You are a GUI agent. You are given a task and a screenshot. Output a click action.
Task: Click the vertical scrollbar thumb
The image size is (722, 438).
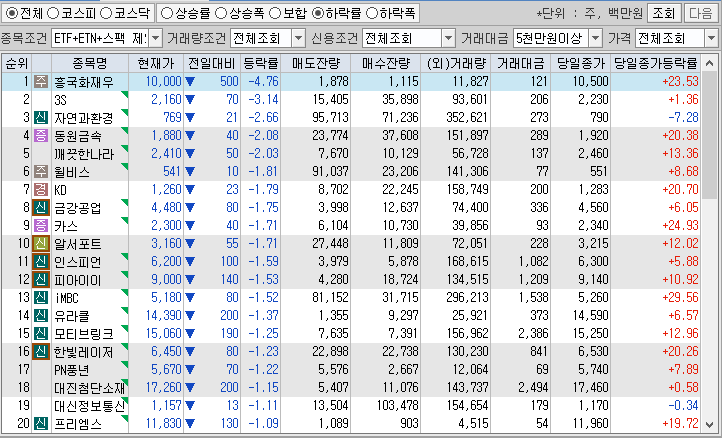click(x=709, y=136)
